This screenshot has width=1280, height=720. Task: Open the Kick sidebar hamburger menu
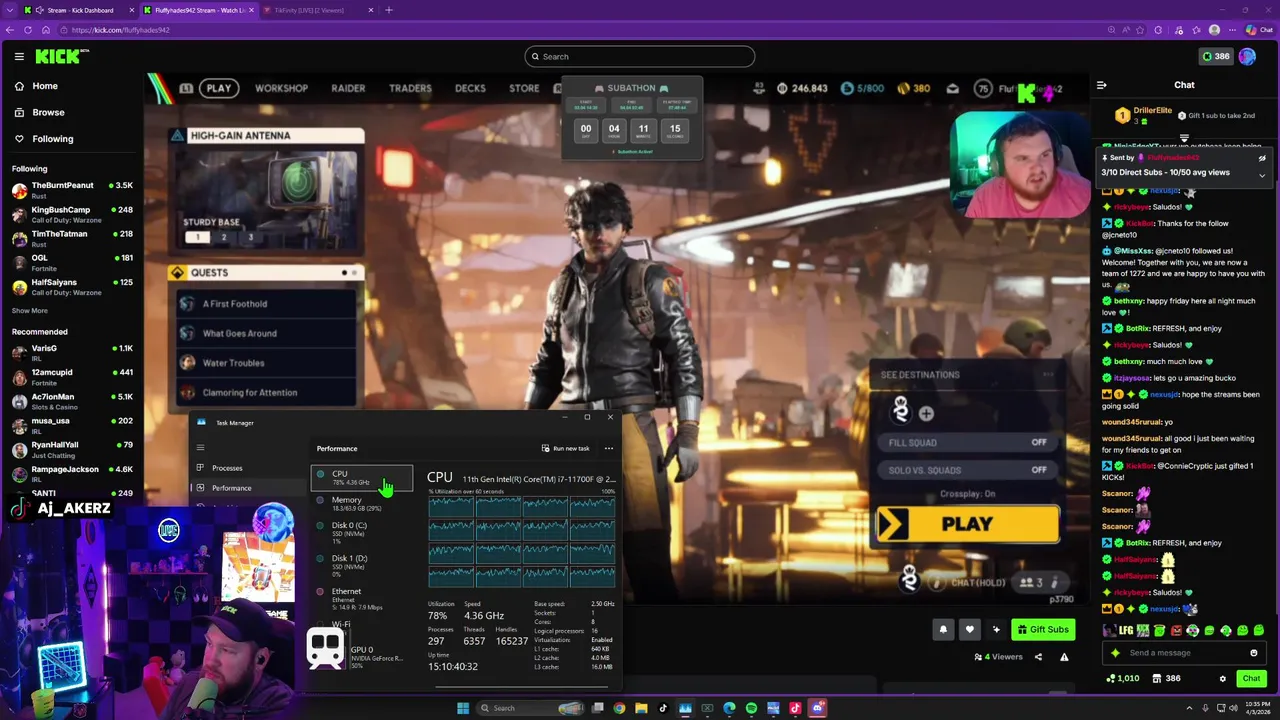[19, 57]
